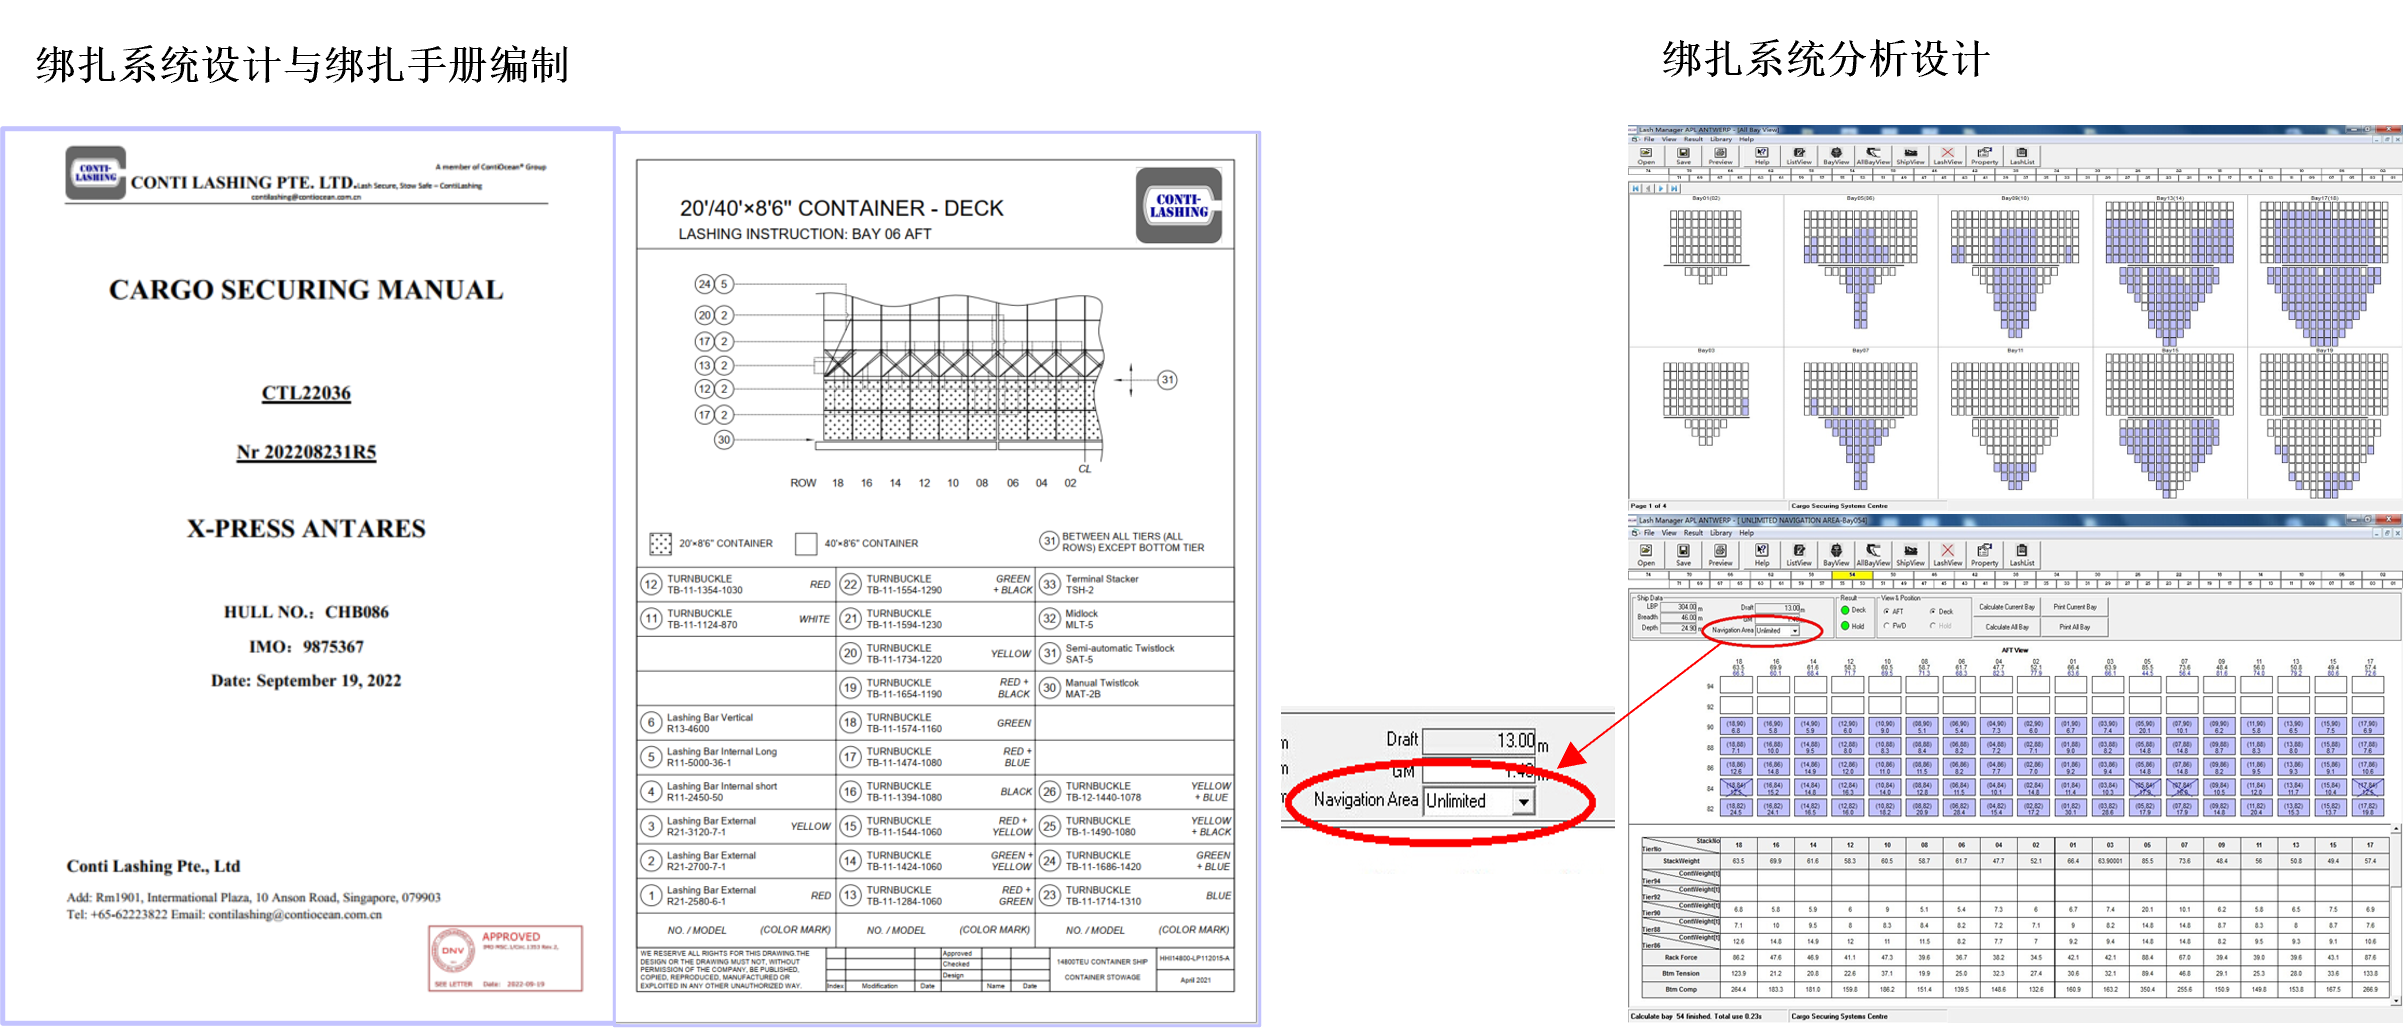This screenshot has height=1028, width=2403.
Task: Click the Rack Force row header
Action: click(x=1681, y=958)
